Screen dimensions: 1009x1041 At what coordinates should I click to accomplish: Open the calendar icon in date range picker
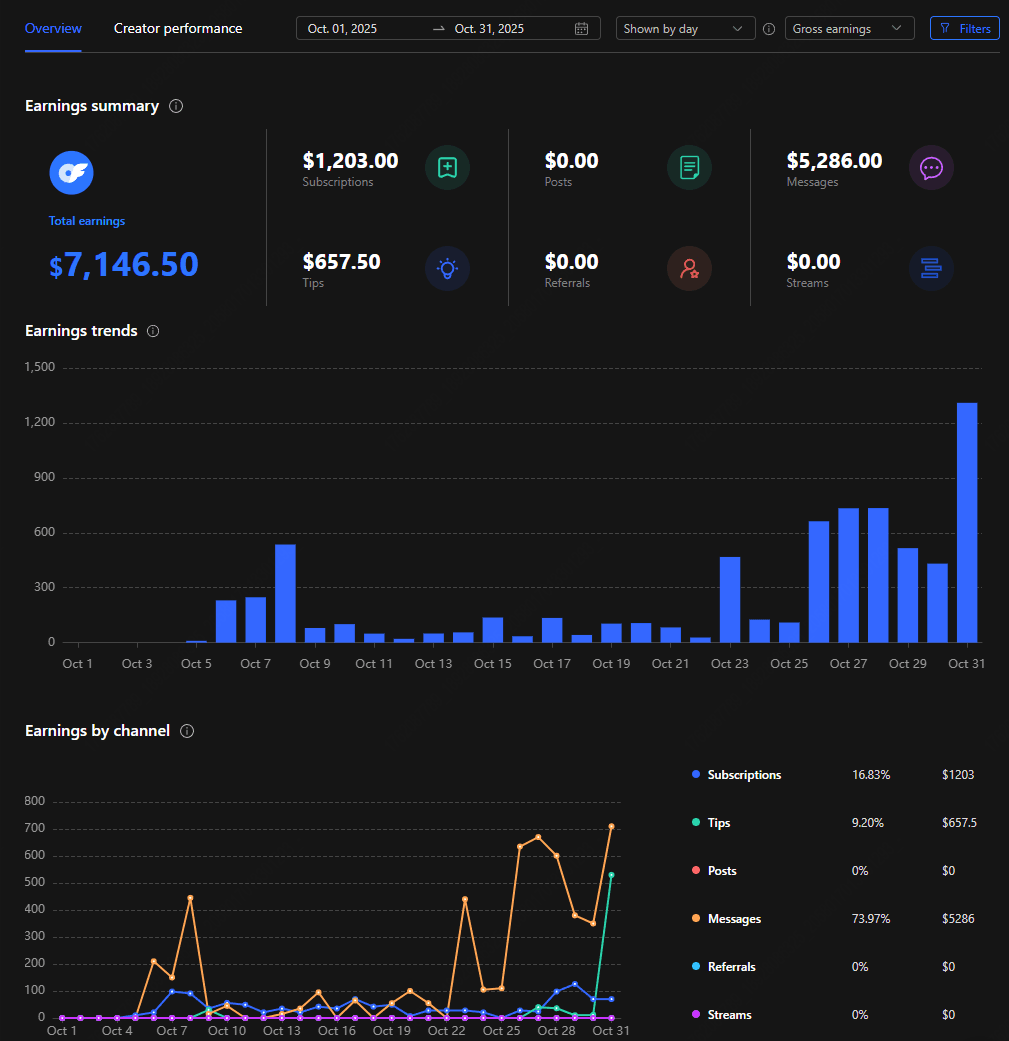tap(581, 28)
